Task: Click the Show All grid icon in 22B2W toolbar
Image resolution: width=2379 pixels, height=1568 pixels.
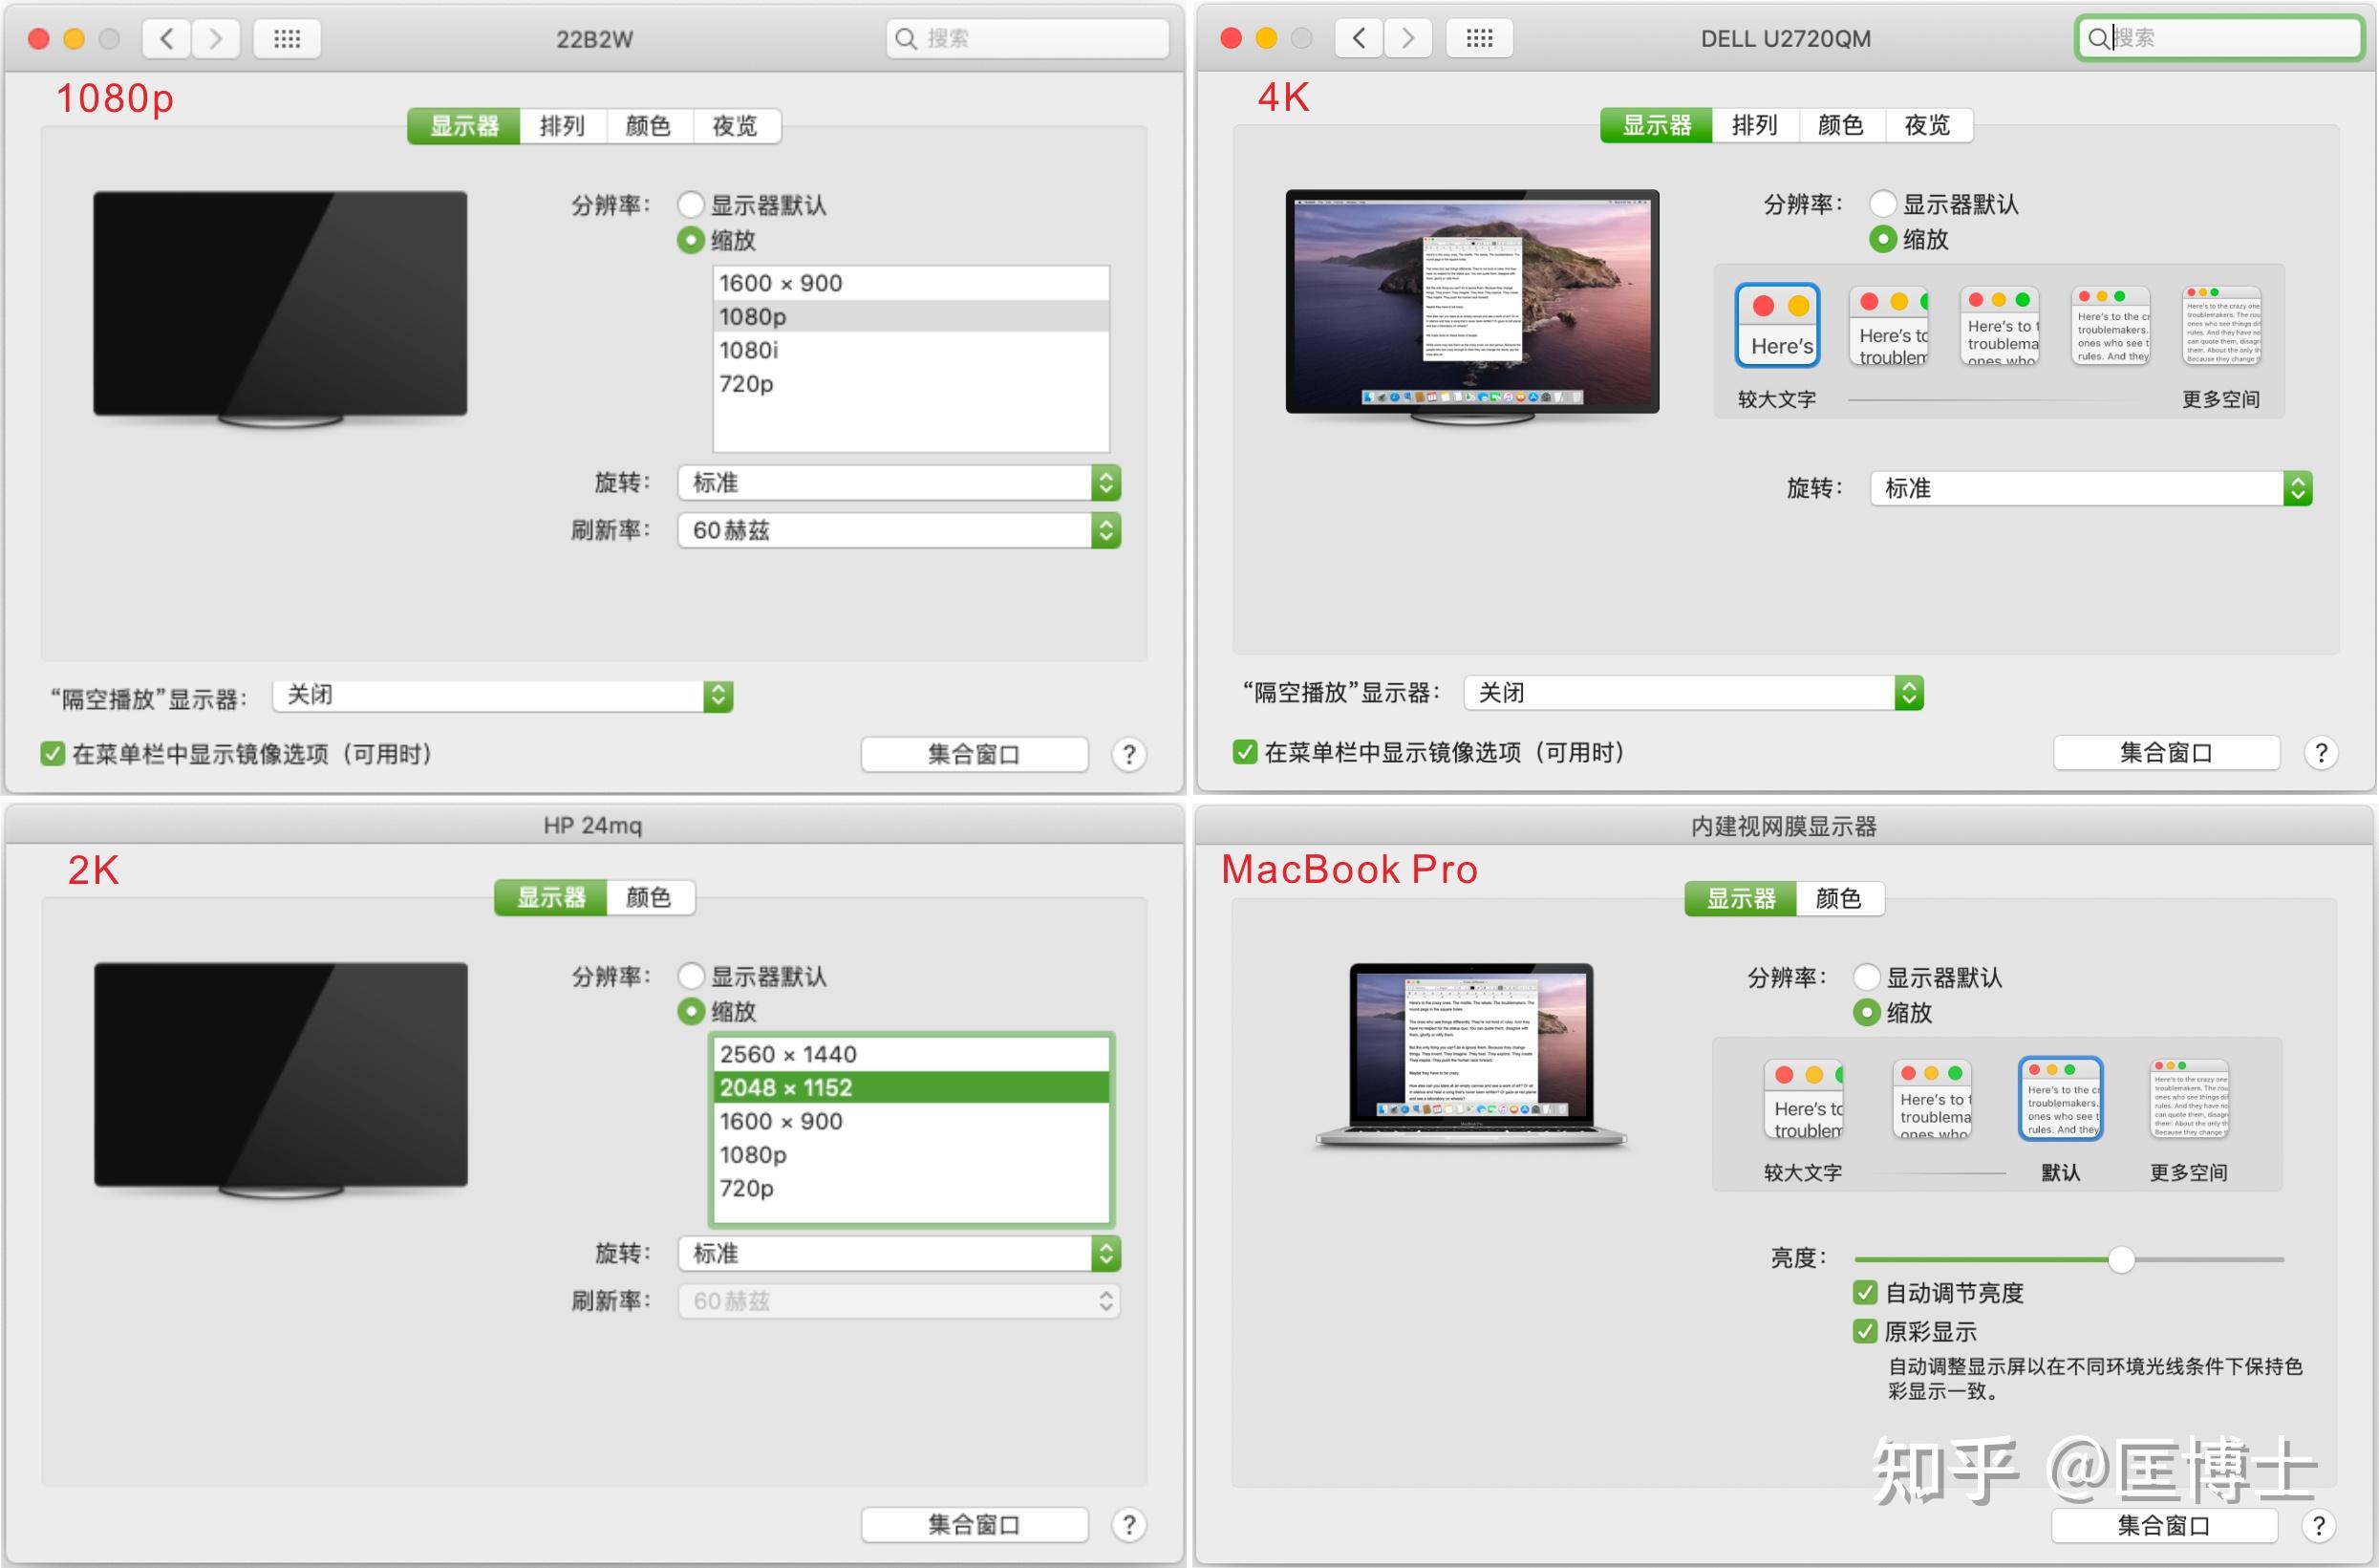Action: pyautogui.click(x=286, y=38)
